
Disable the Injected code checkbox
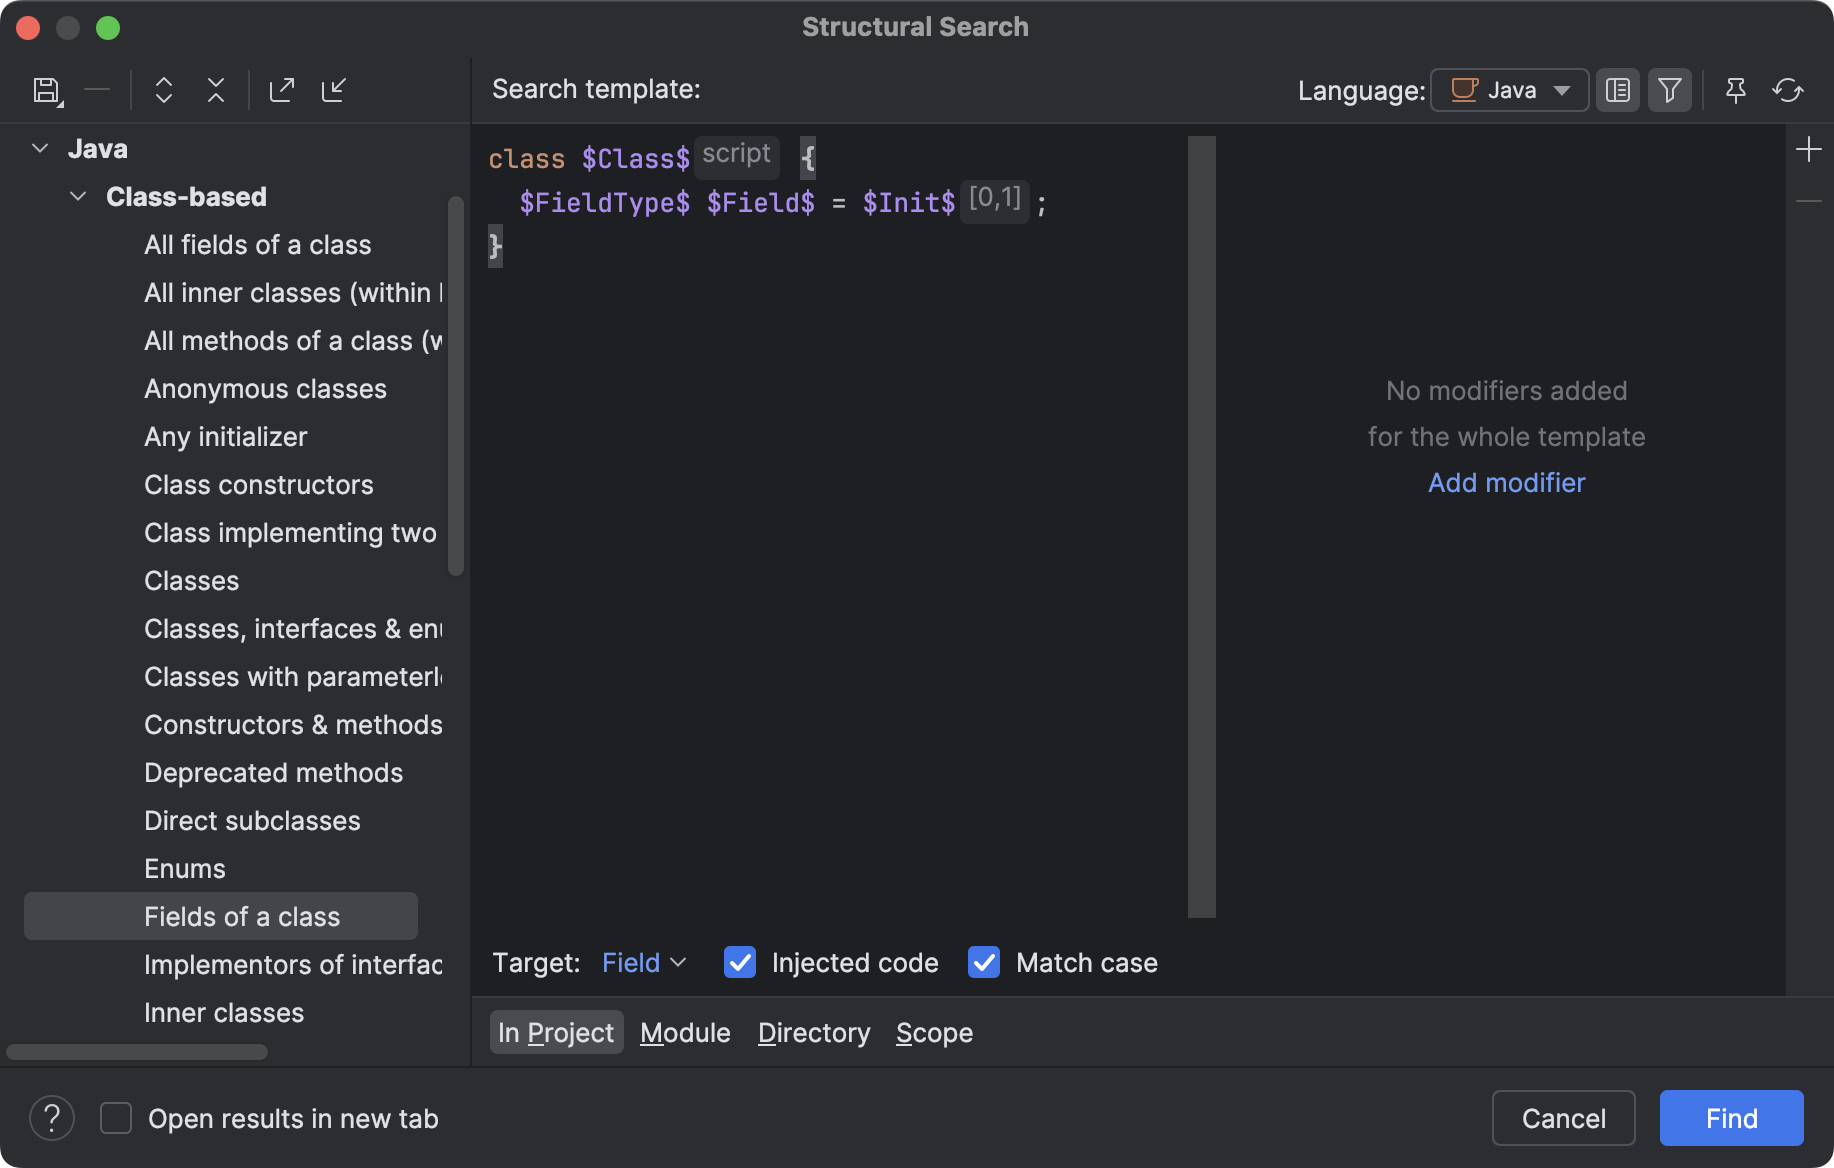tap(739, 962)
